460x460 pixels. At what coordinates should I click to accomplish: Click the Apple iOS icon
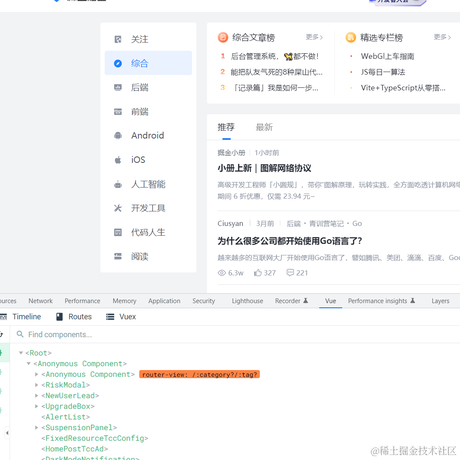pos(118,160)
